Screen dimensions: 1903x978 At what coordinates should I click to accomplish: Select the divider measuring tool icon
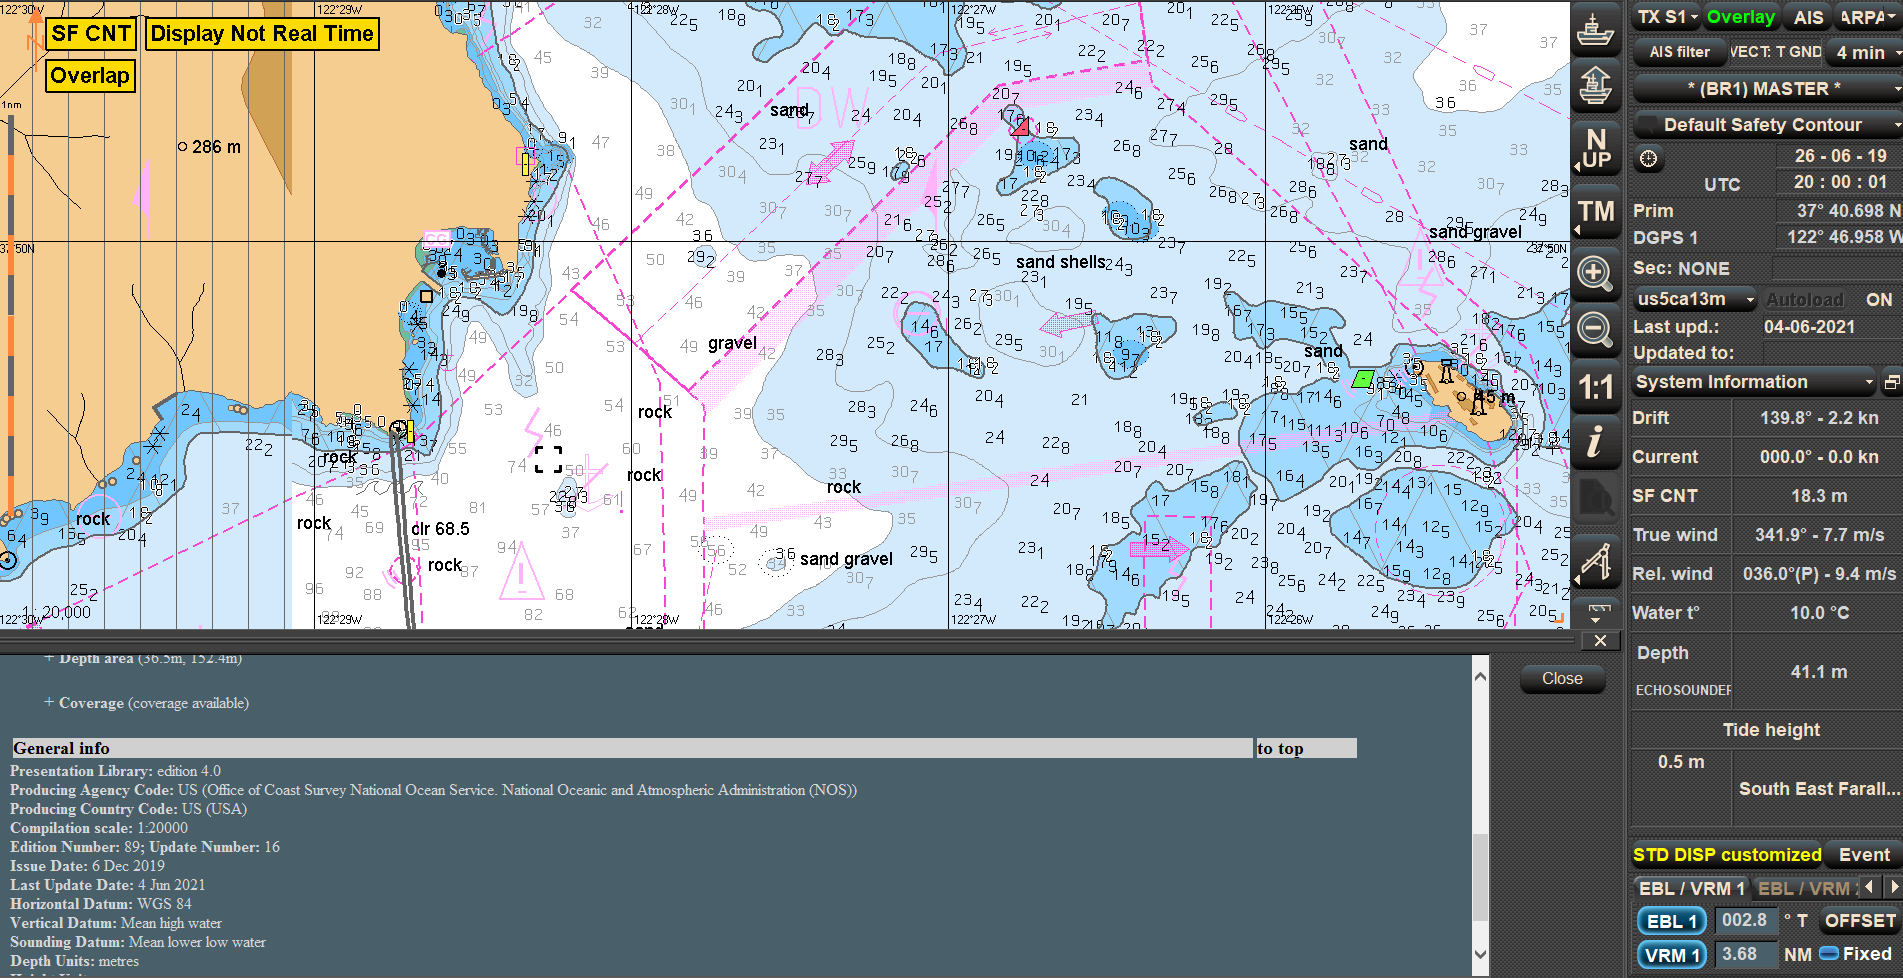[x=1595, y=560]
